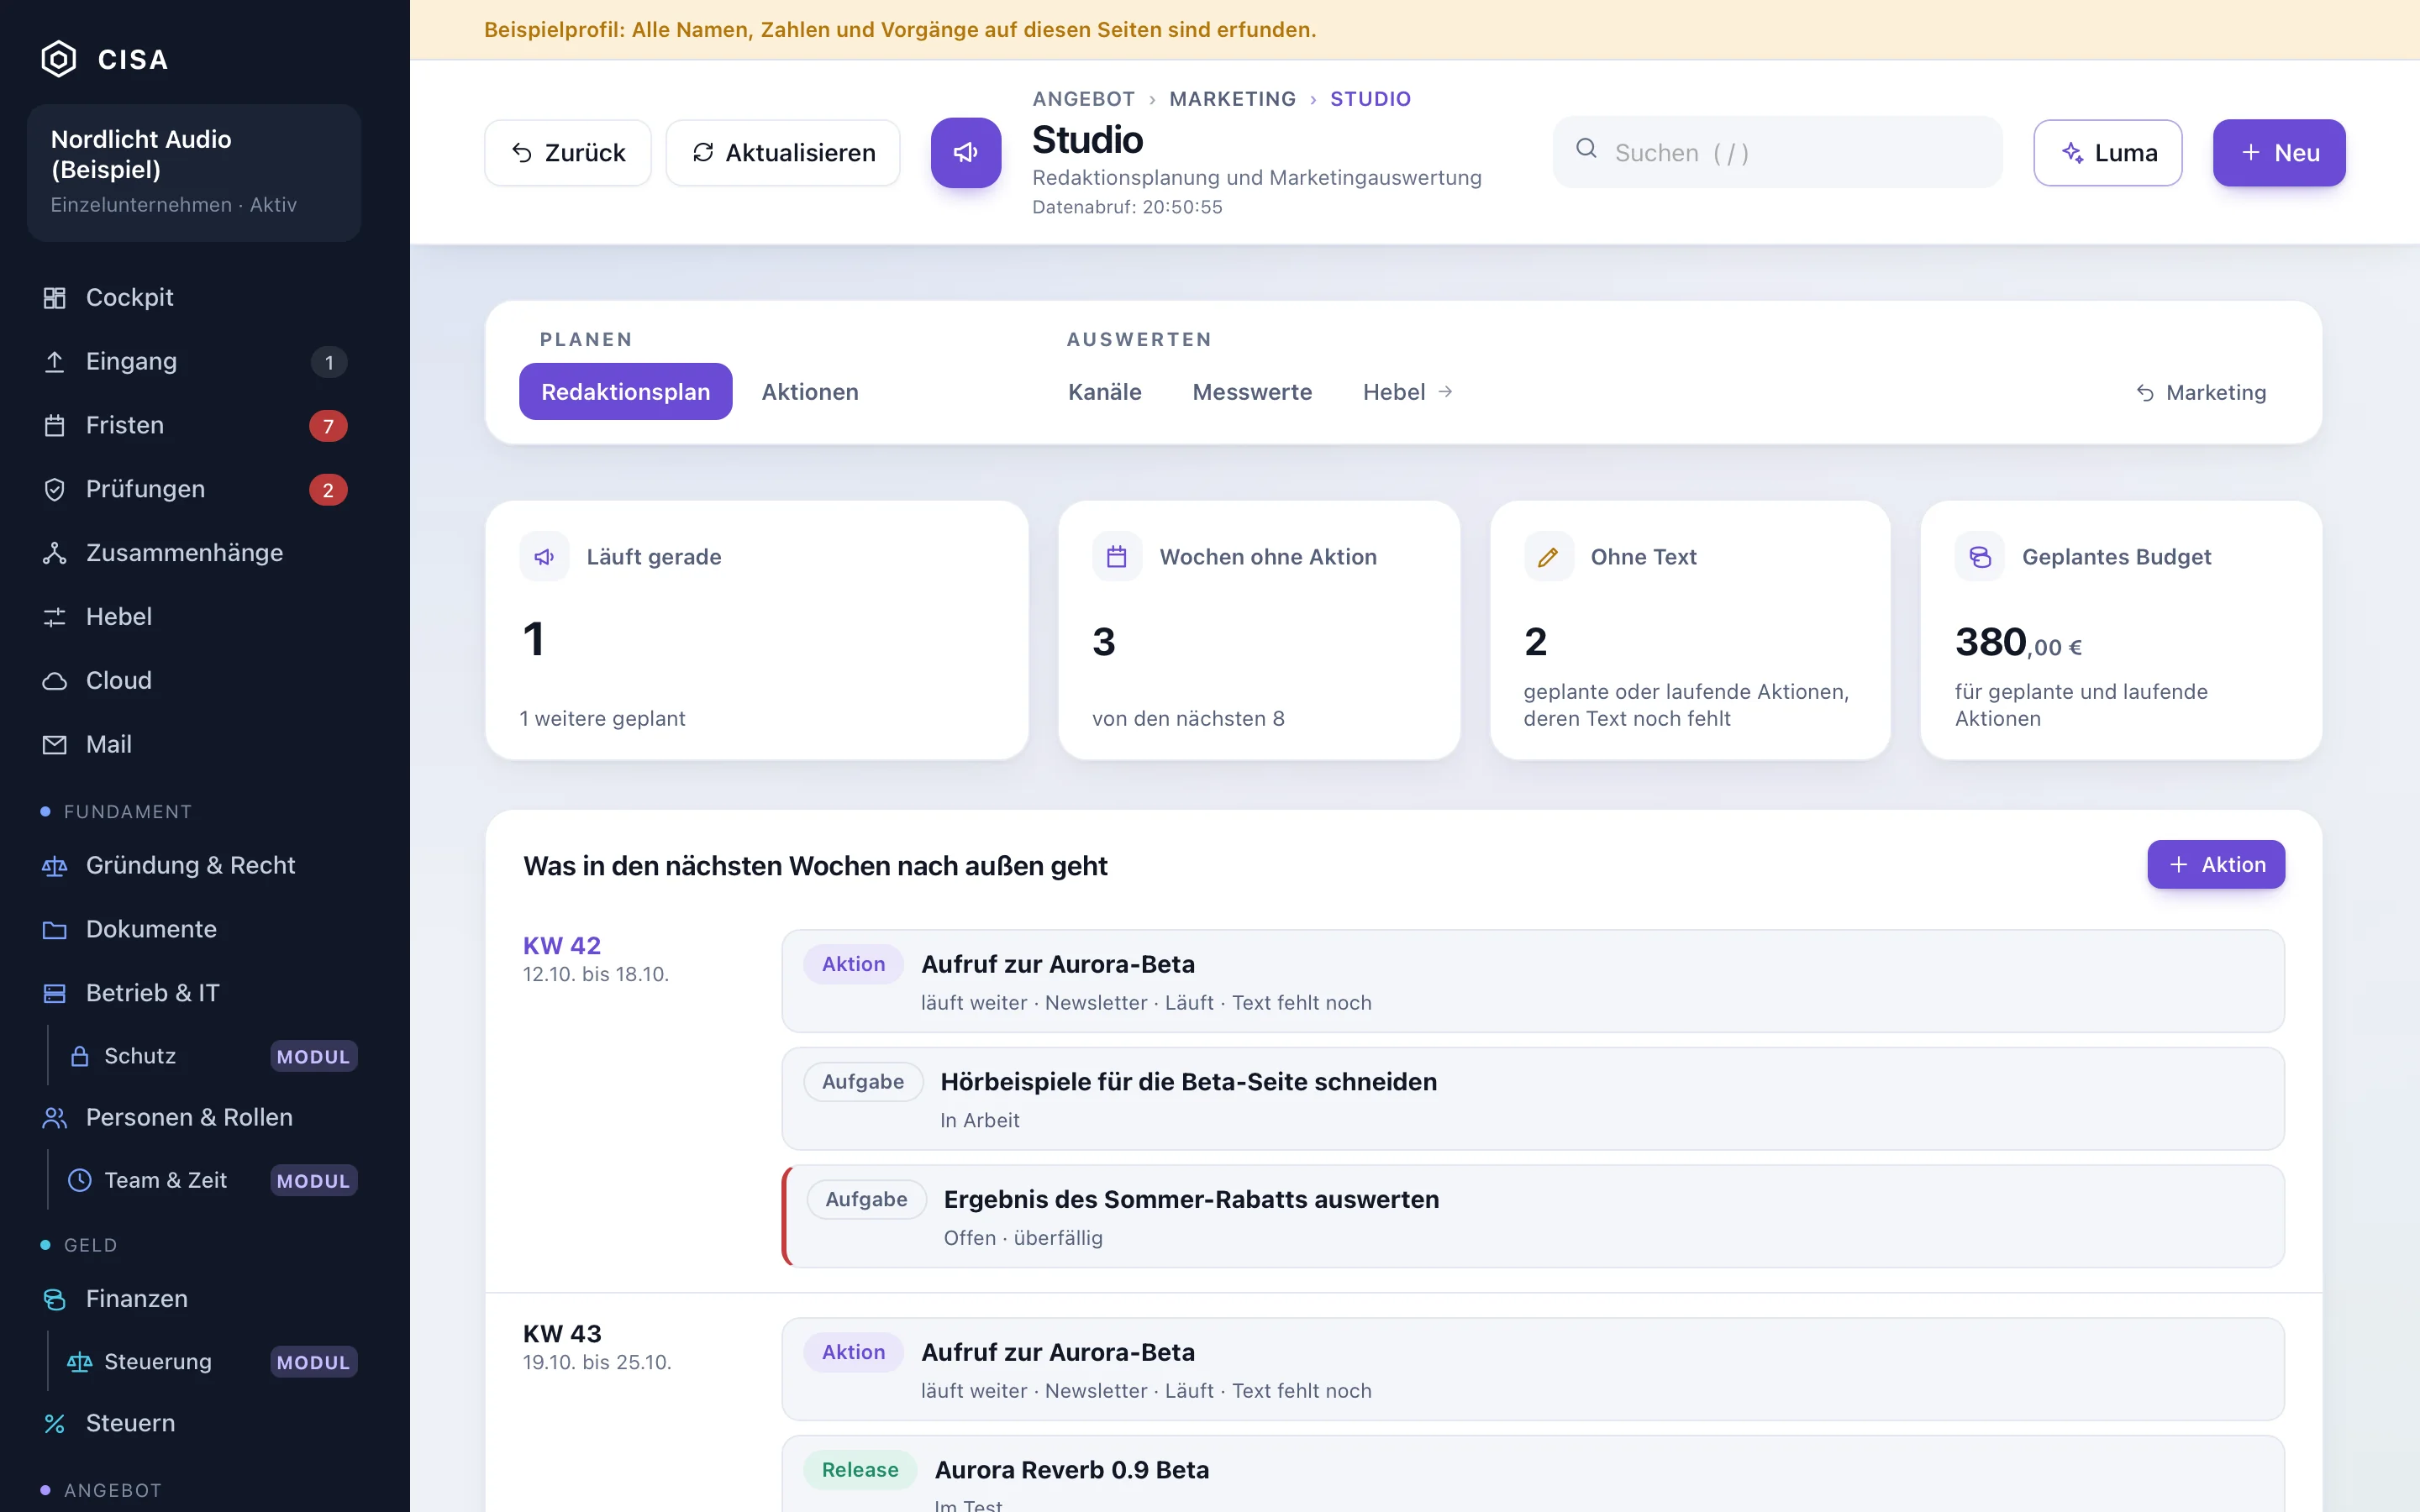This screenshot has width=2420, height=1512.
Task: Open Prüfungen via the shield icon
Action: click(x=55, y=490)
